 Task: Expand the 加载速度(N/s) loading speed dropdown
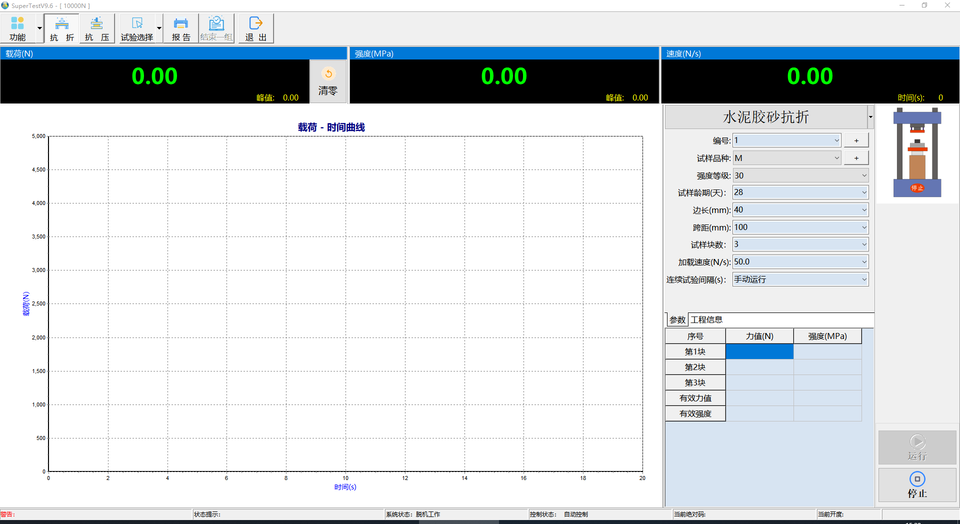coord(800,262)
